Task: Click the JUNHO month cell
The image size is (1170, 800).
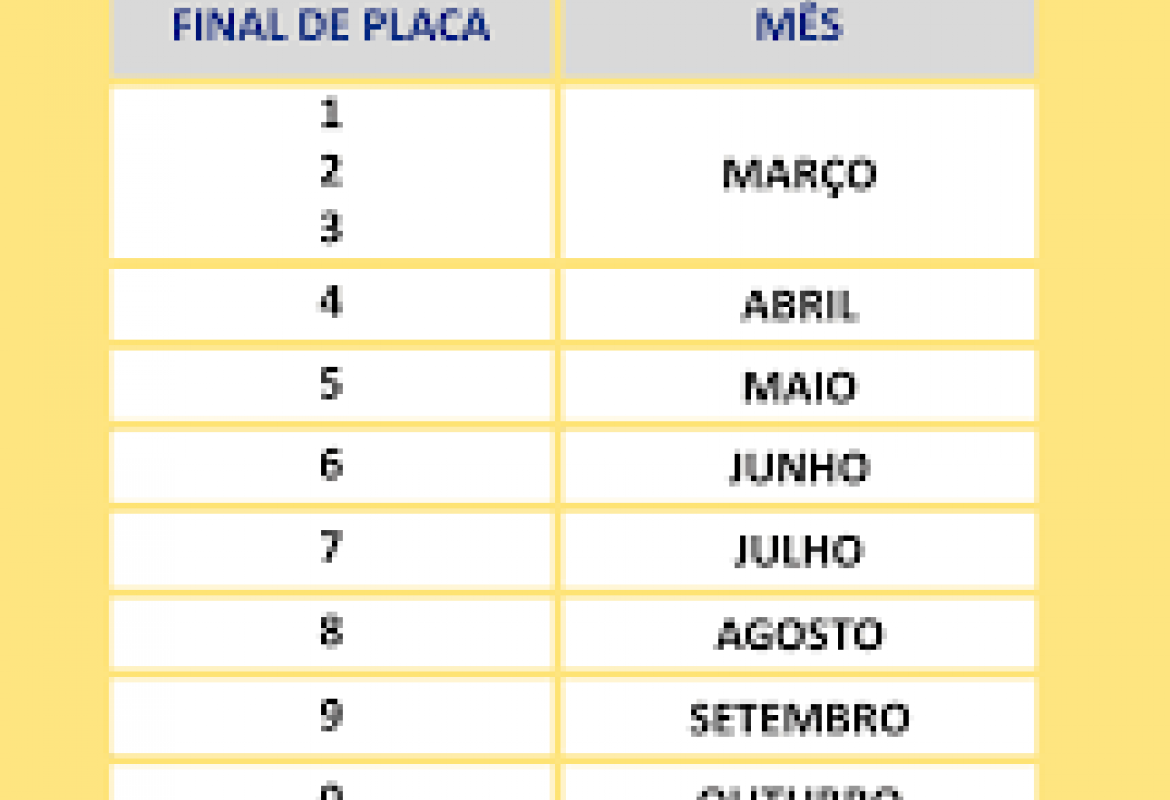Action: (x=799, y=468)
